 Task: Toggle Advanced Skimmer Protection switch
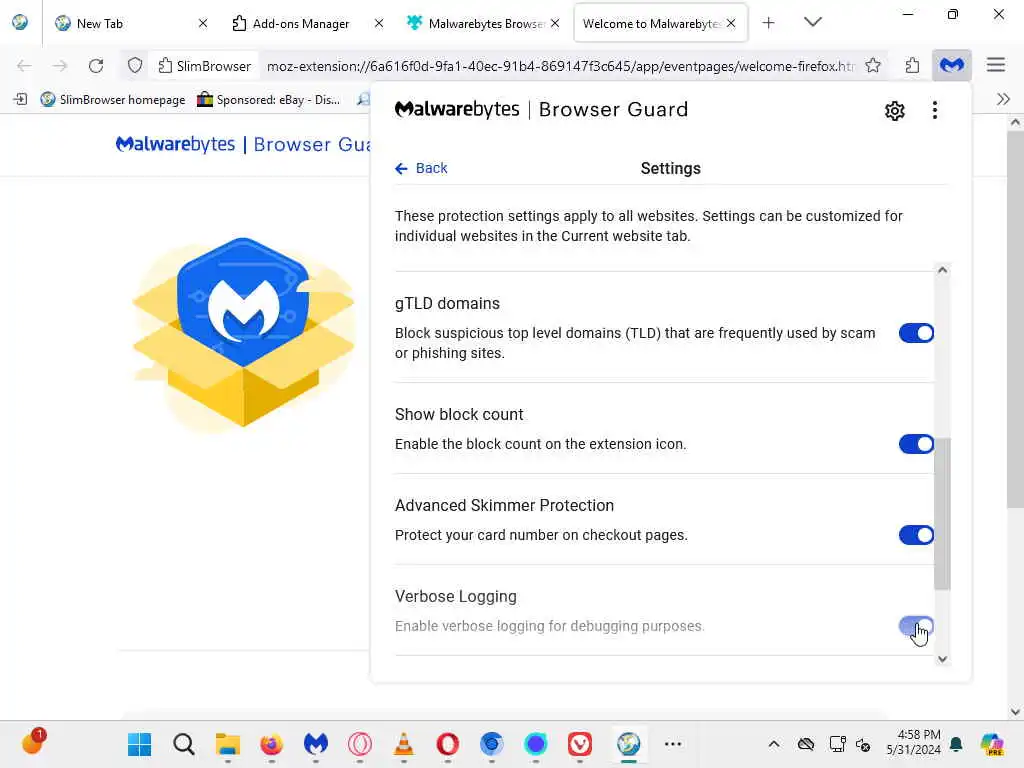pyautogui.click(x=916, y=535)
